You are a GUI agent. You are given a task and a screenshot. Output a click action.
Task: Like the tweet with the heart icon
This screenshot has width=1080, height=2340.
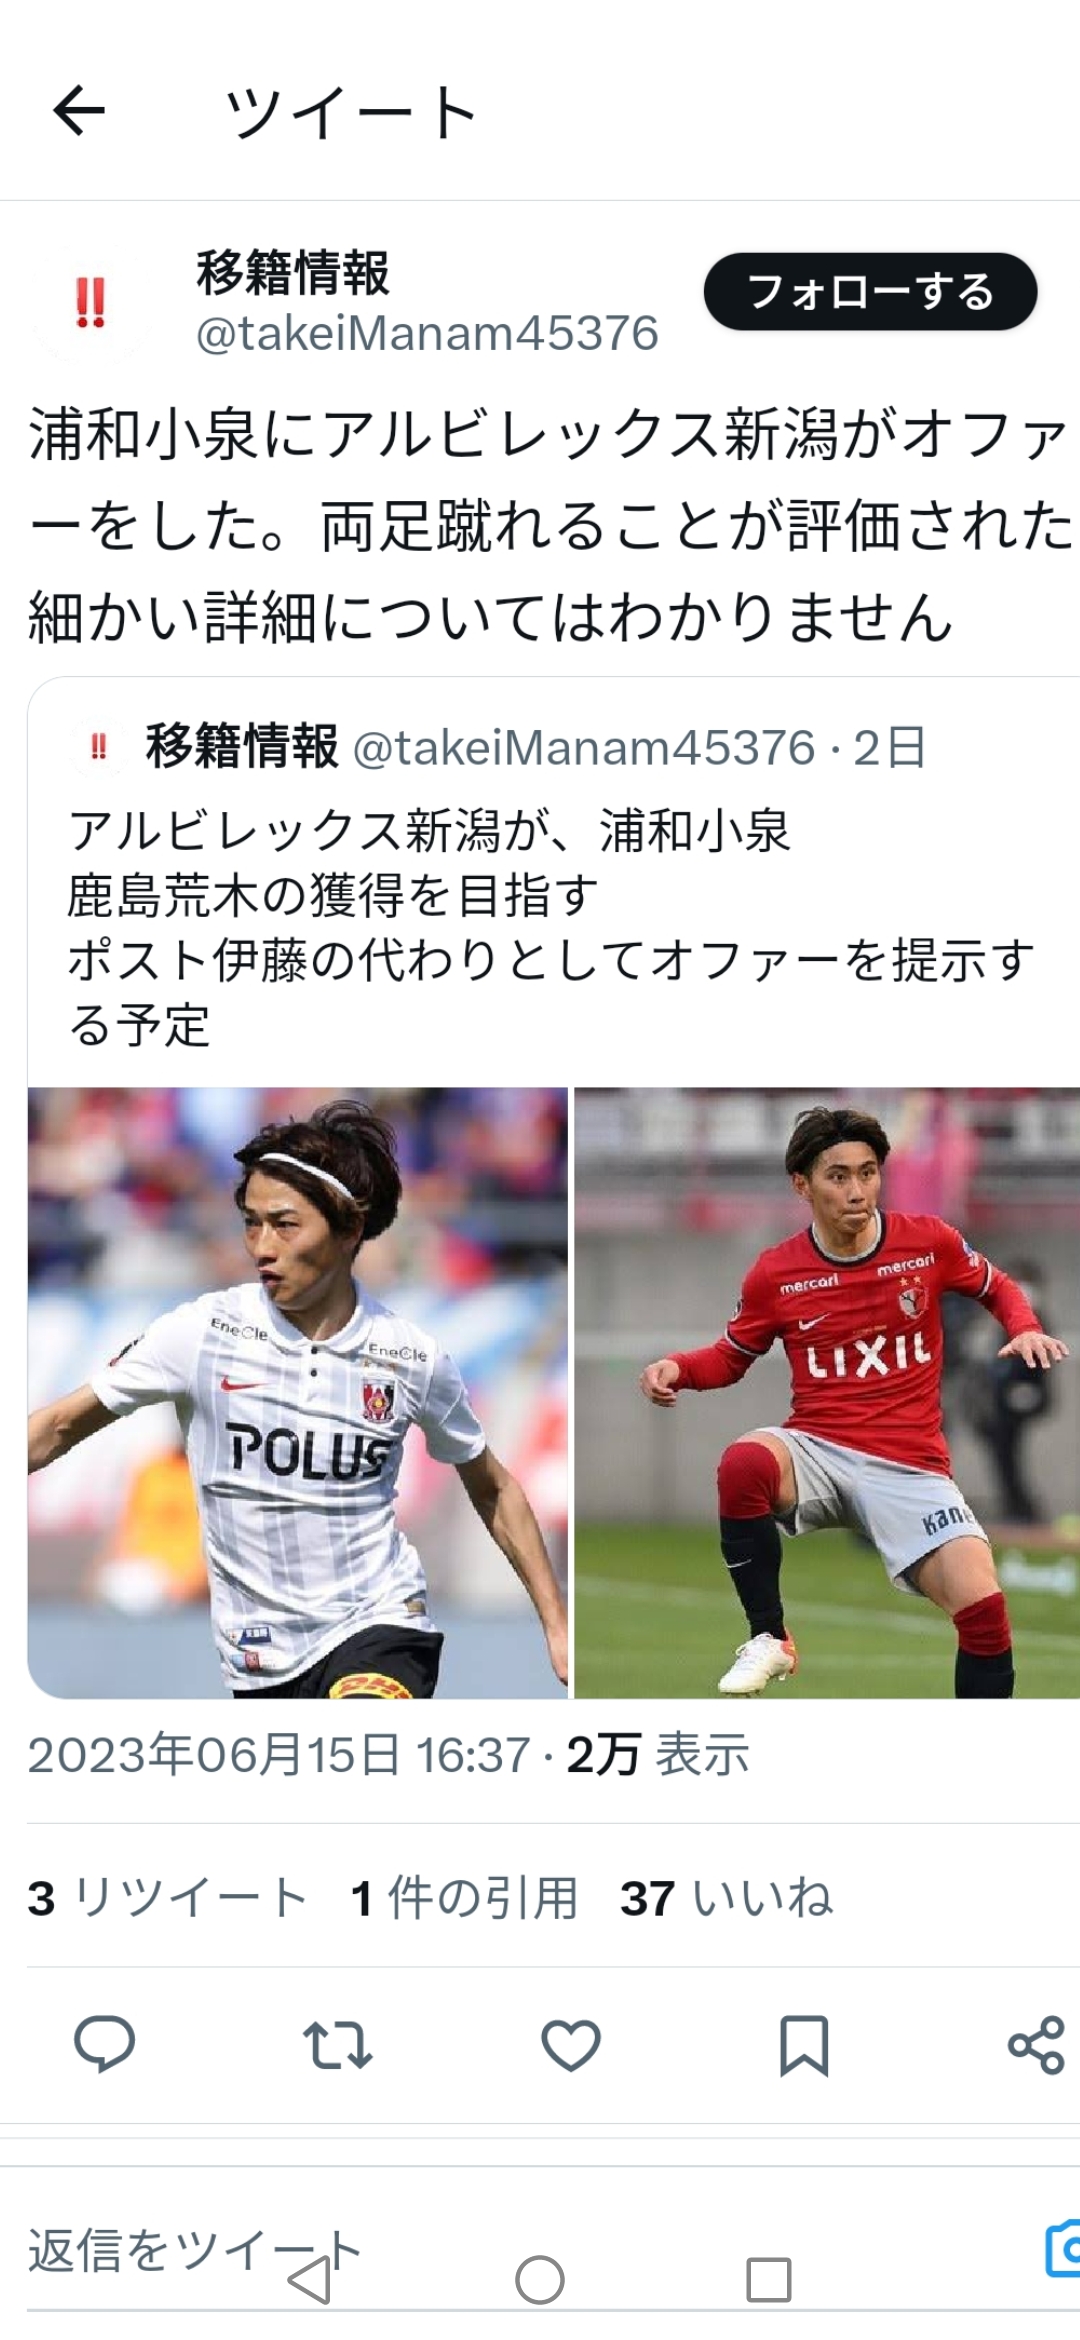(x=570, y=2045)
